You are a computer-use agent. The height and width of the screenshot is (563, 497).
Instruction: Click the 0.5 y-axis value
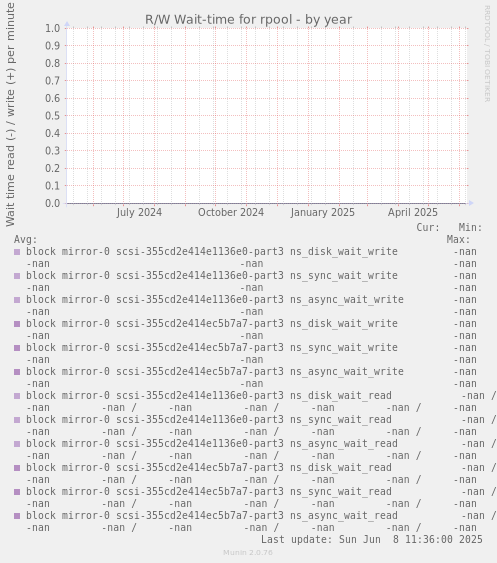click(52, 116)
